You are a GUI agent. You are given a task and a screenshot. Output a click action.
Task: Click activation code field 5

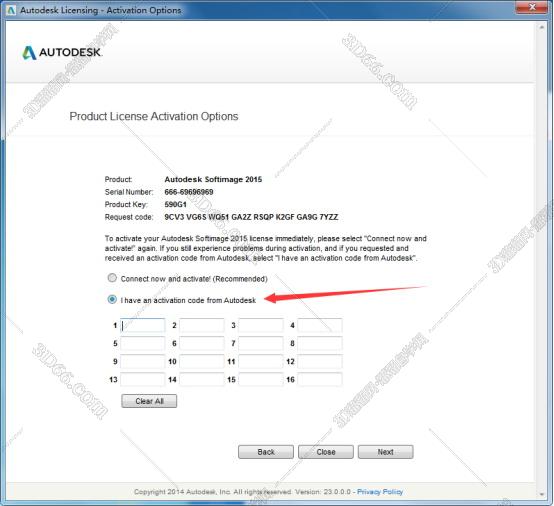click(143, 343)
